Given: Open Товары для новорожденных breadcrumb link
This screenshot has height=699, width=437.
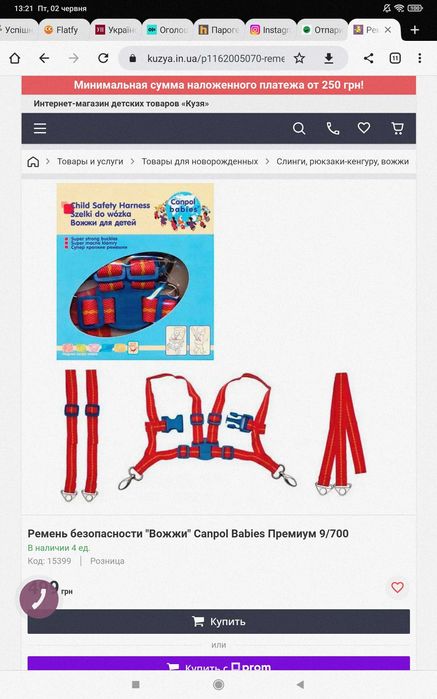Looking at the screenshot, I should point(200,161).
